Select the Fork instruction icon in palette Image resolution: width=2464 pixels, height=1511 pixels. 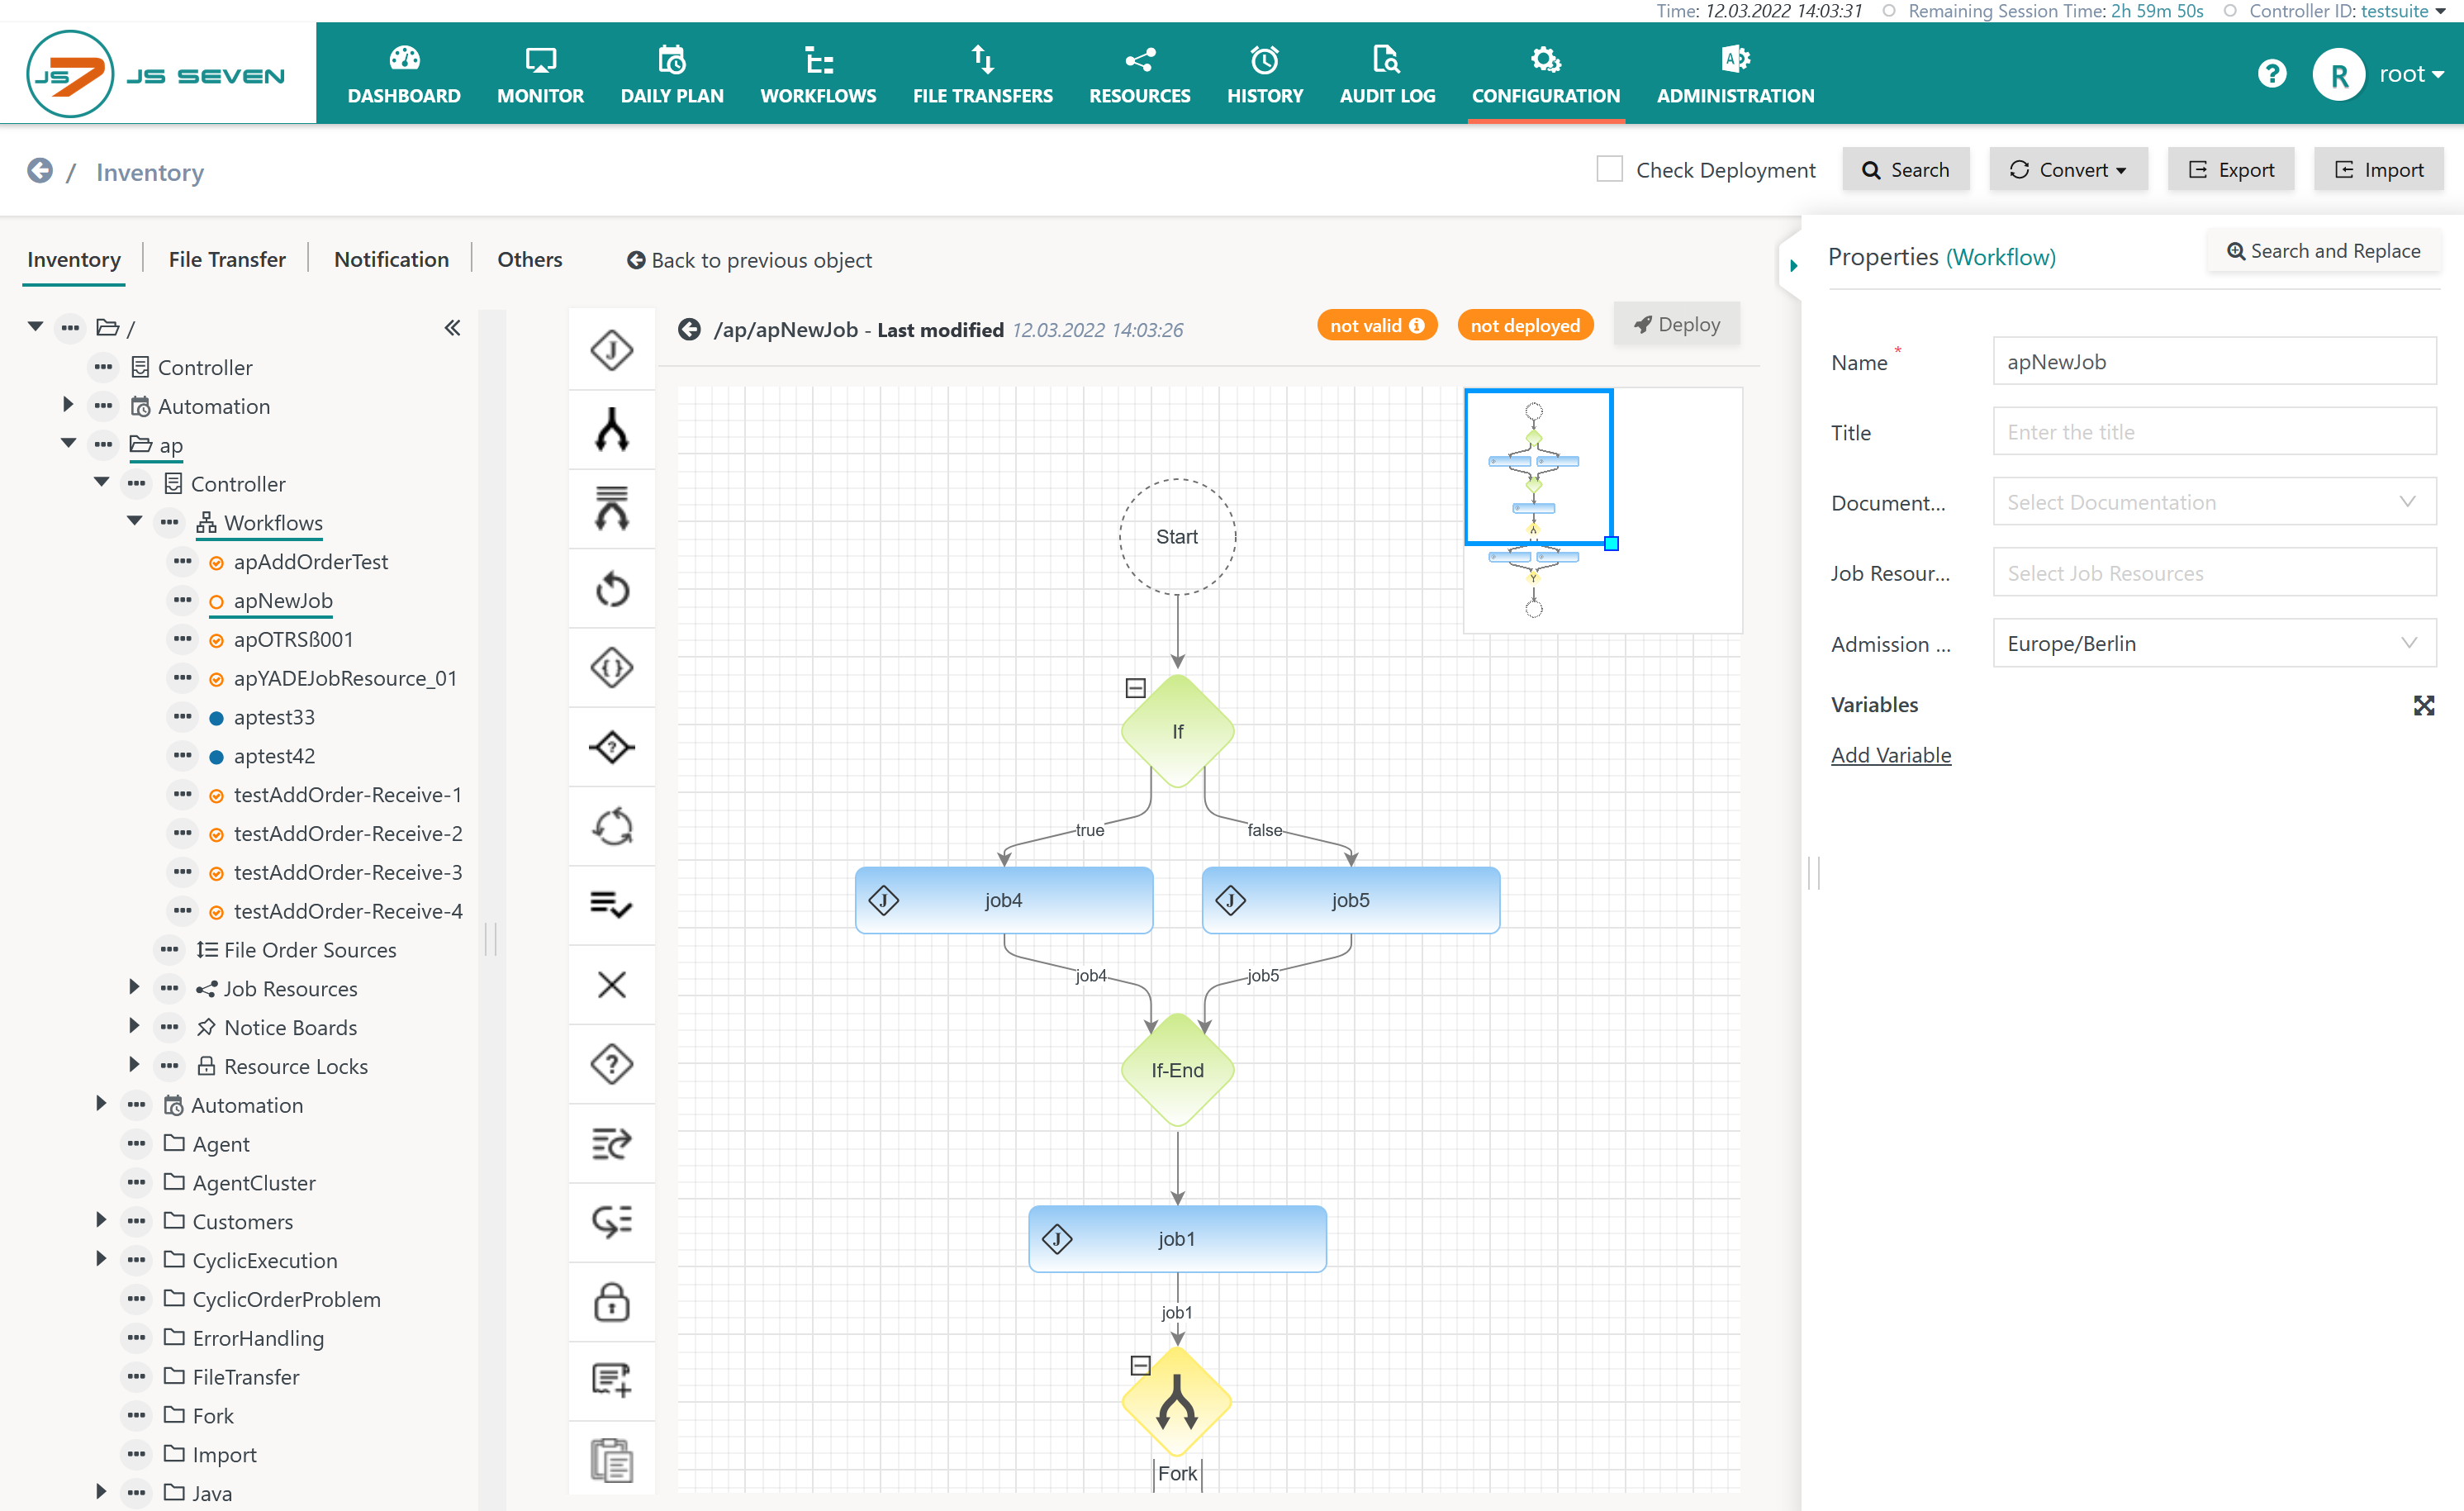tap(611, 430)
